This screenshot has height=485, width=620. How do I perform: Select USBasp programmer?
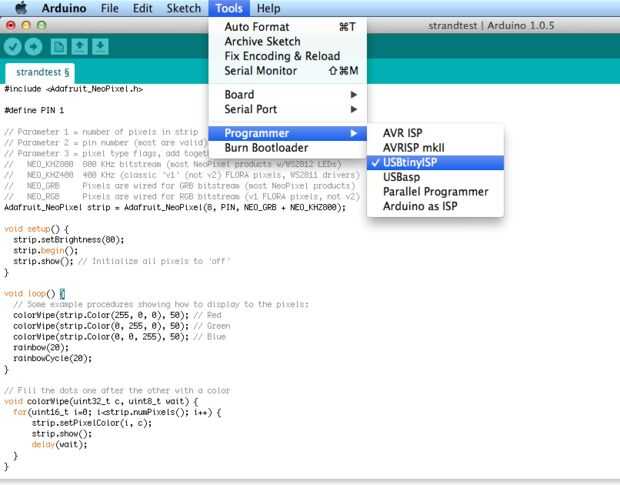tap(435, 177)
